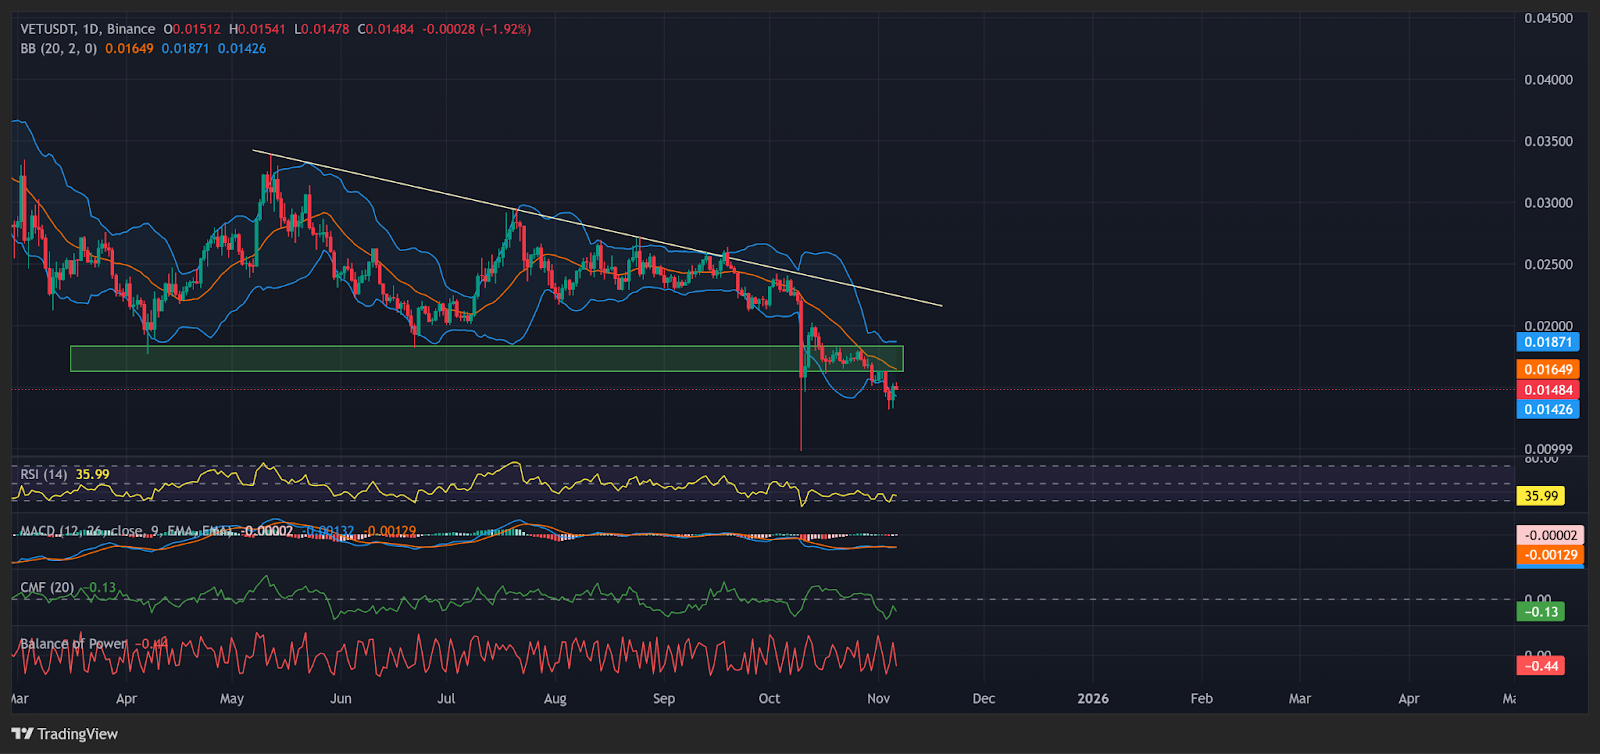Select the descending trendline on the chart
The height and width of the screenshot is (754, 1600).
coord(600,229)
